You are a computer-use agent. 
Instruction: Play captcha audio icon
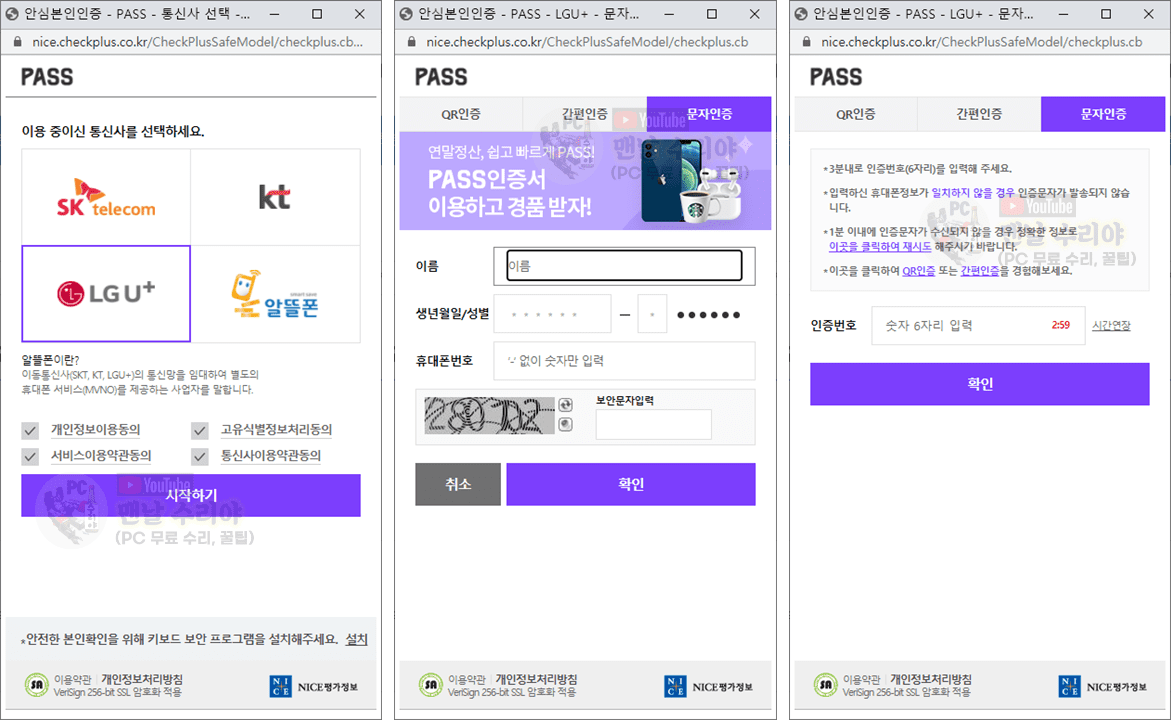565,424
